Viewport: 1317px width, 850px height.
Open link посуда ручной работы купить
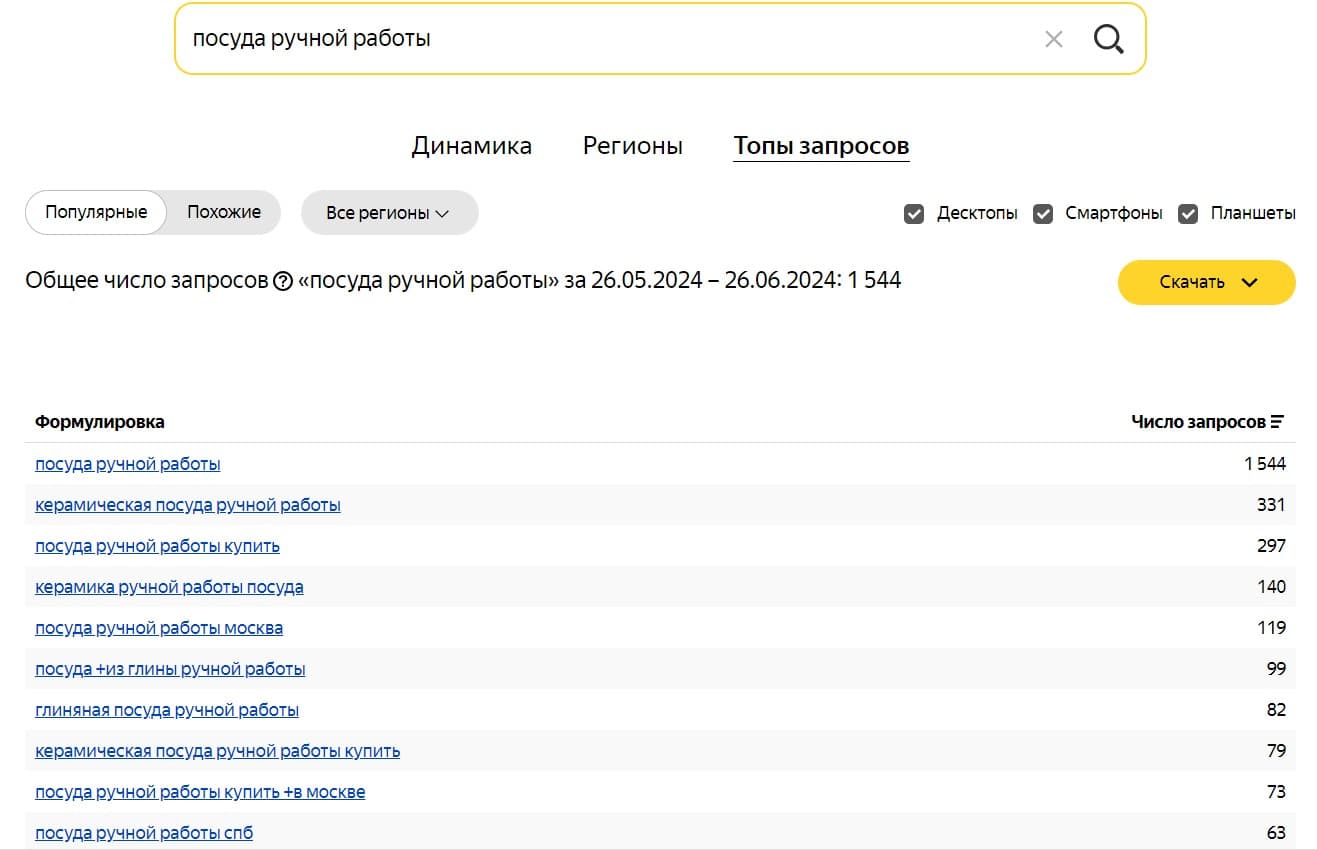click(157, 546)
